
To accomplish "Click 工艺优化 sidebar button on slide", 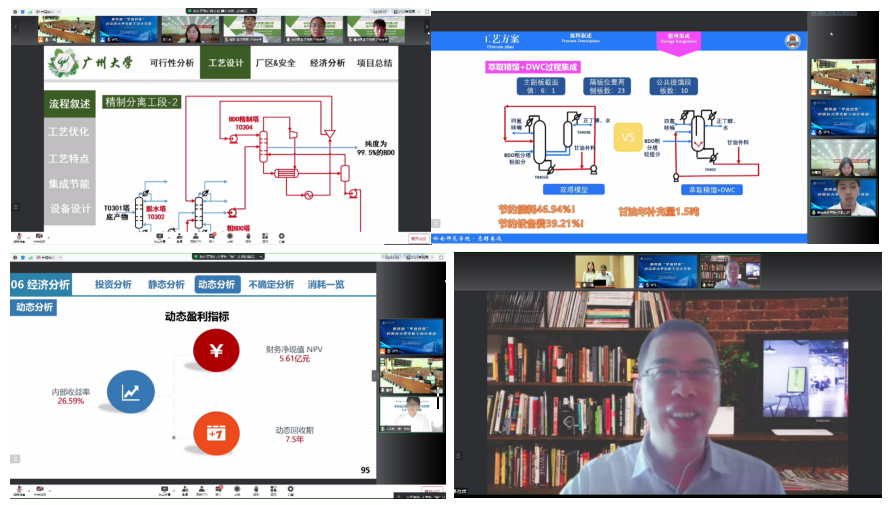I will coord(70,132).
